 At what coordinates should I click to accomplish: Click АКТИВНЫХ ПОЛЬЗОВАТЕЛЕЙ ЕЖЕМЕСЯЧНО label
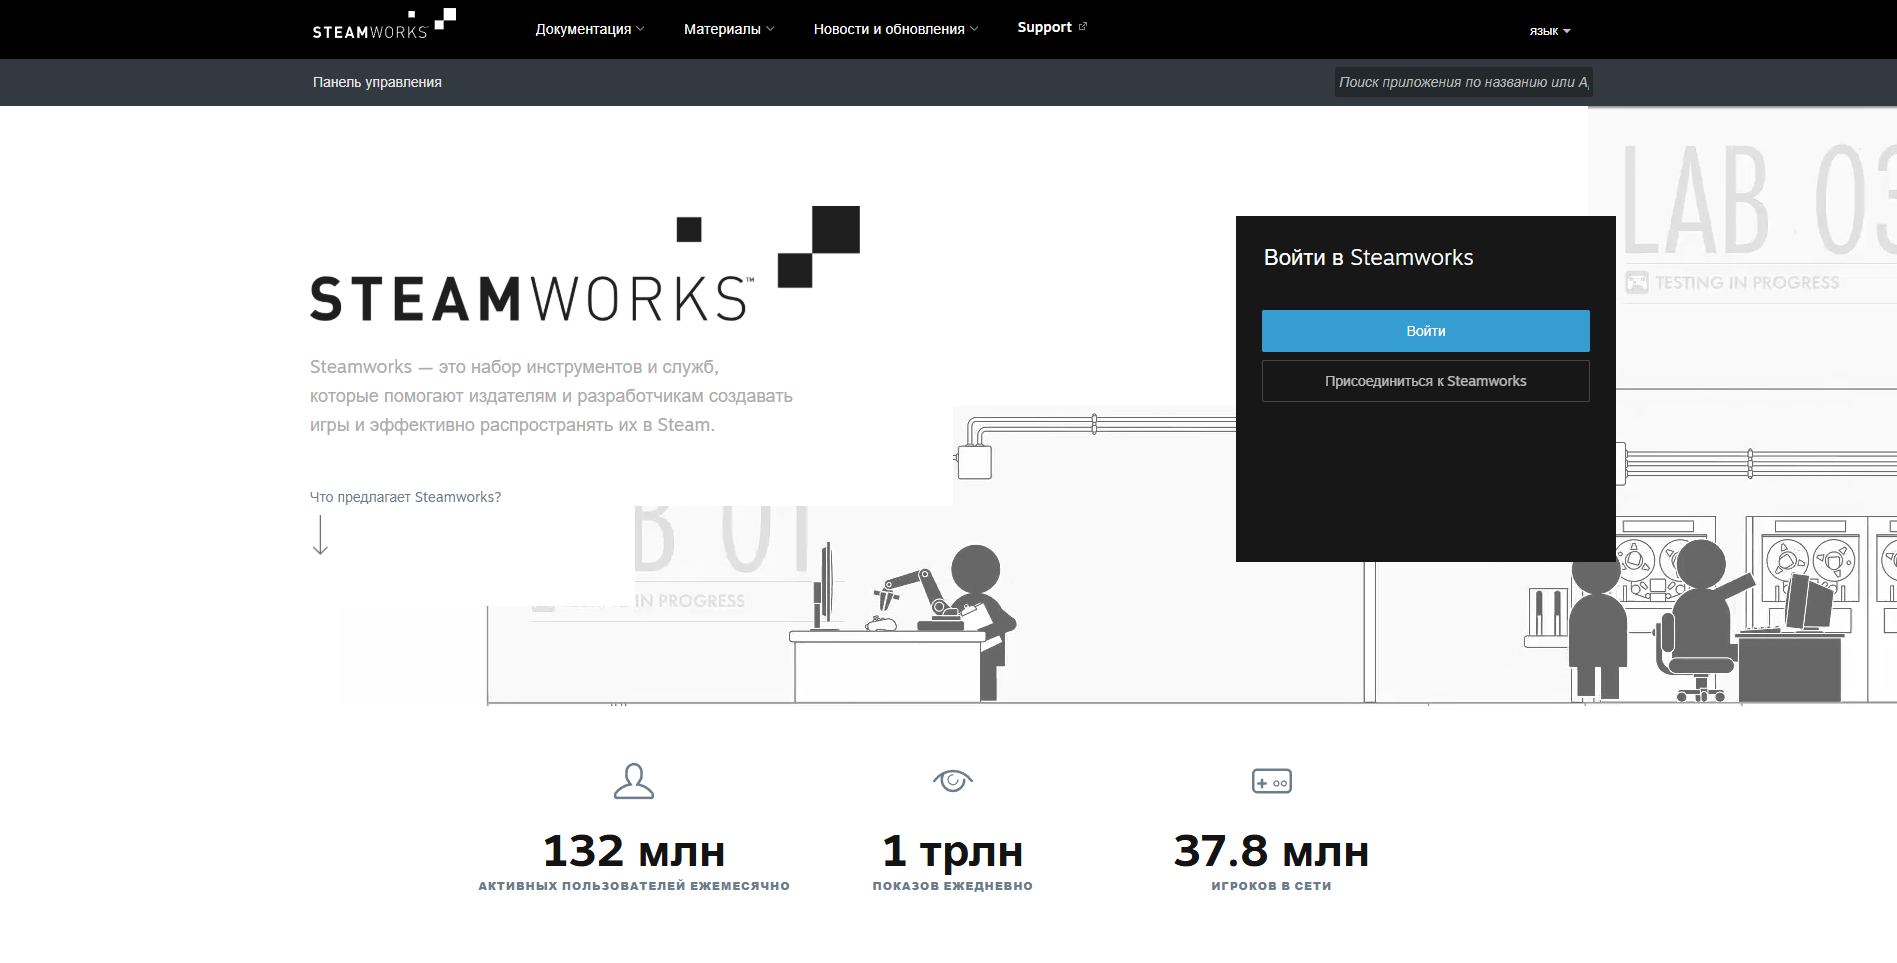[634, 886]
